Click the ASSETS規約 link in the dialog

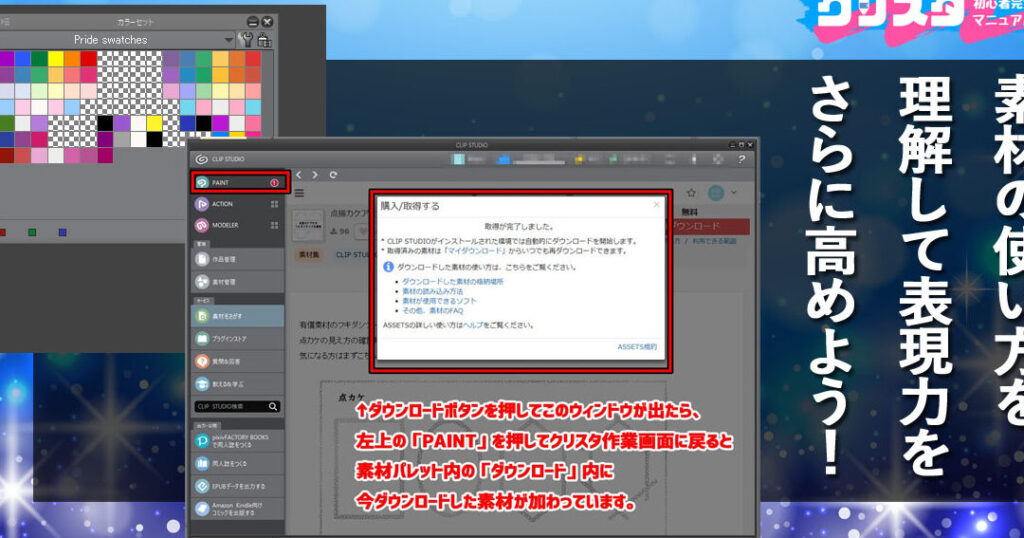coord(637,346)
